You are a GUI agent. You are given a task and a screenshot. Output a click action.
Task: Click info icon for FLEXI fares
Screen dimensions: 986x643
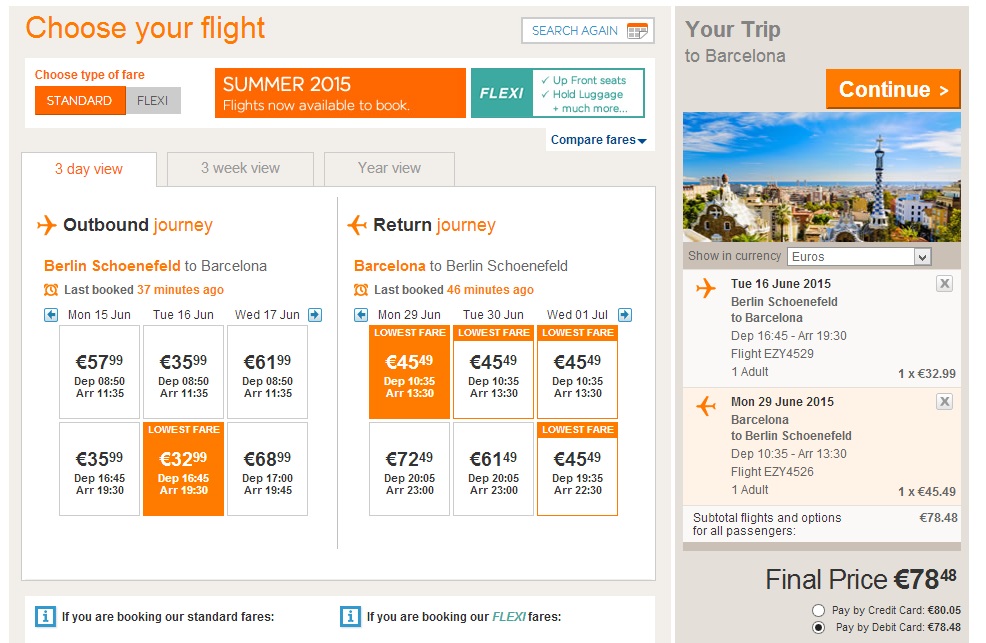(x=350, y=616)
